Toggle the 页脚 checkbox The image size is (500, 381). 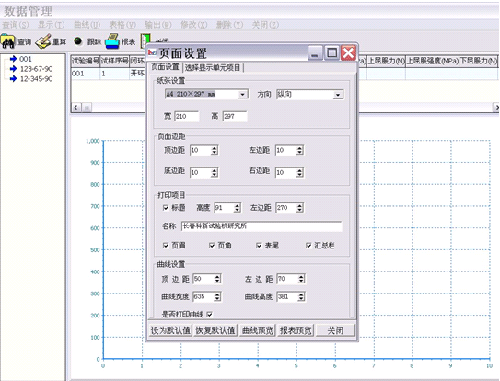pyautogui.click(x=212, y=245)
